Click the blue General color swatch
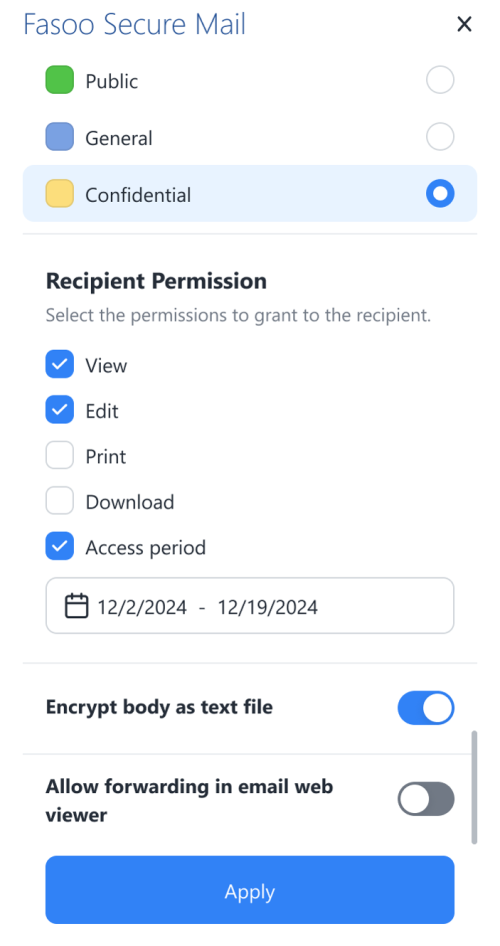 (x=60, y=137)
